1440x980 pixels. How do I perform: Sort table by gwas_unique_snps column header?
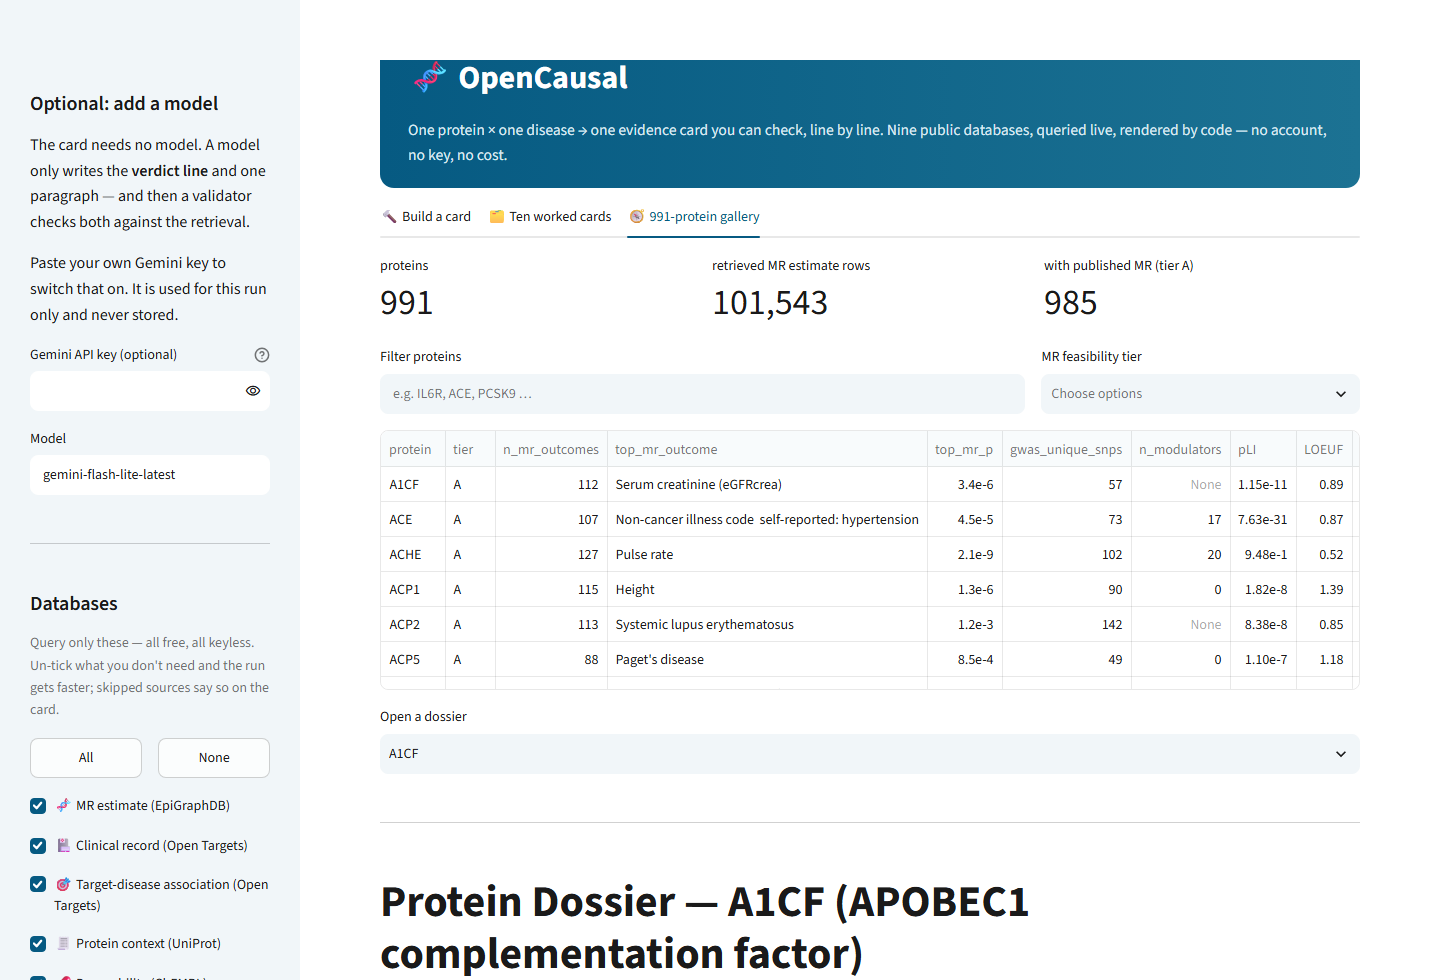click(x=1066, y=450)
